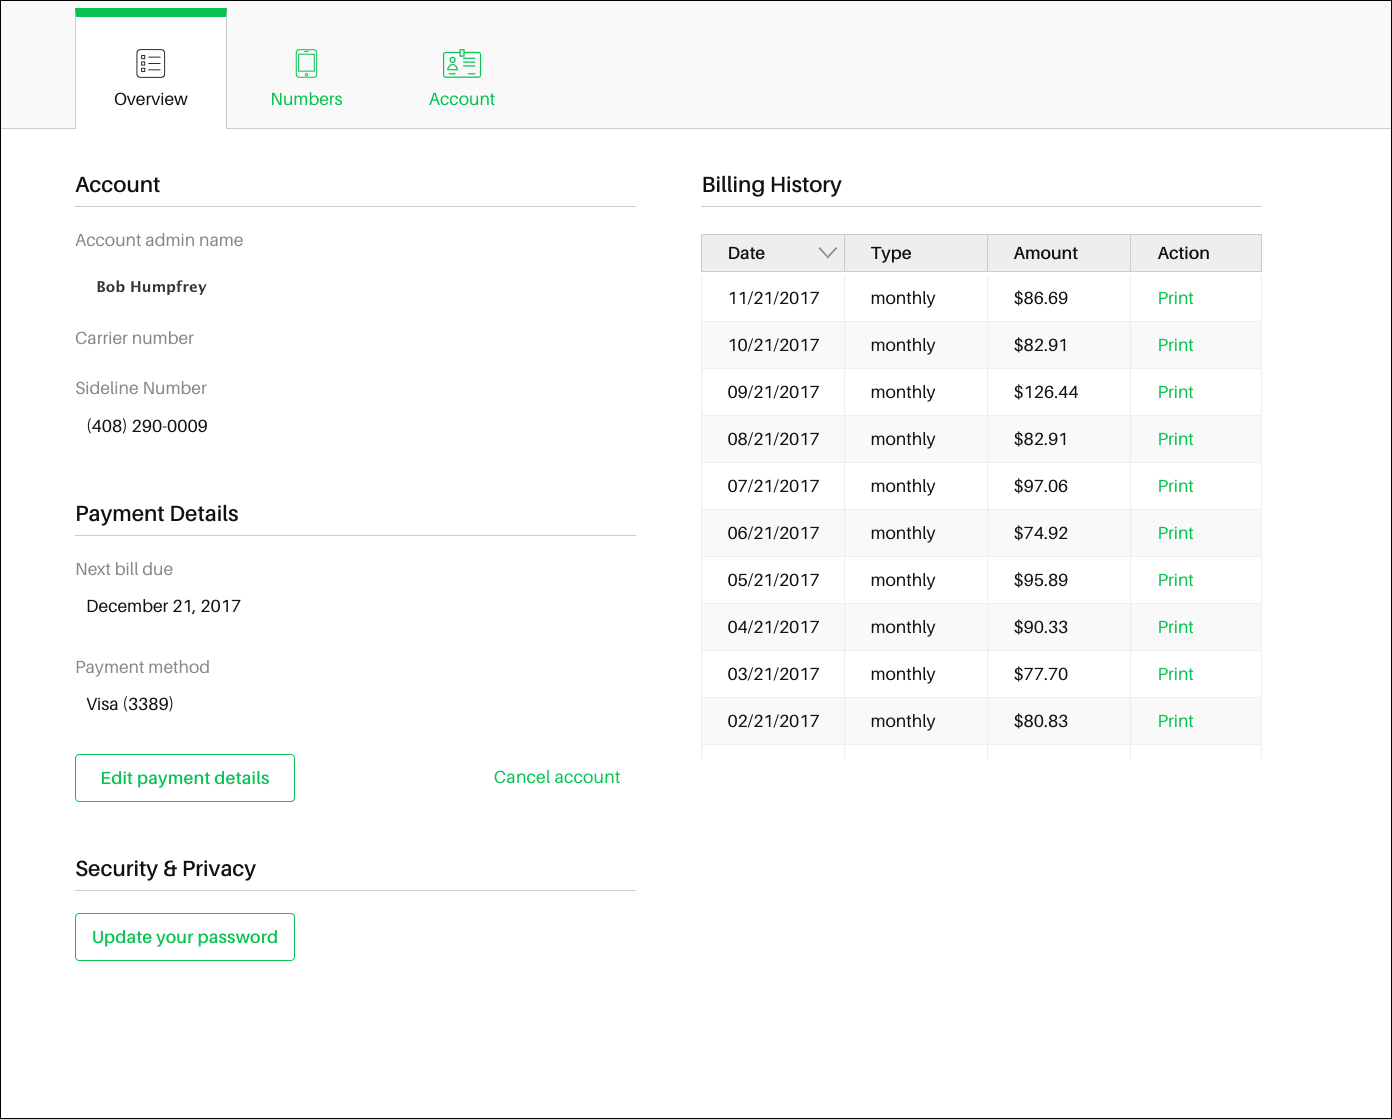Switch to the Numbers tab label
This screenshot has width=1392, height=1119.
(x=307, y=99)
